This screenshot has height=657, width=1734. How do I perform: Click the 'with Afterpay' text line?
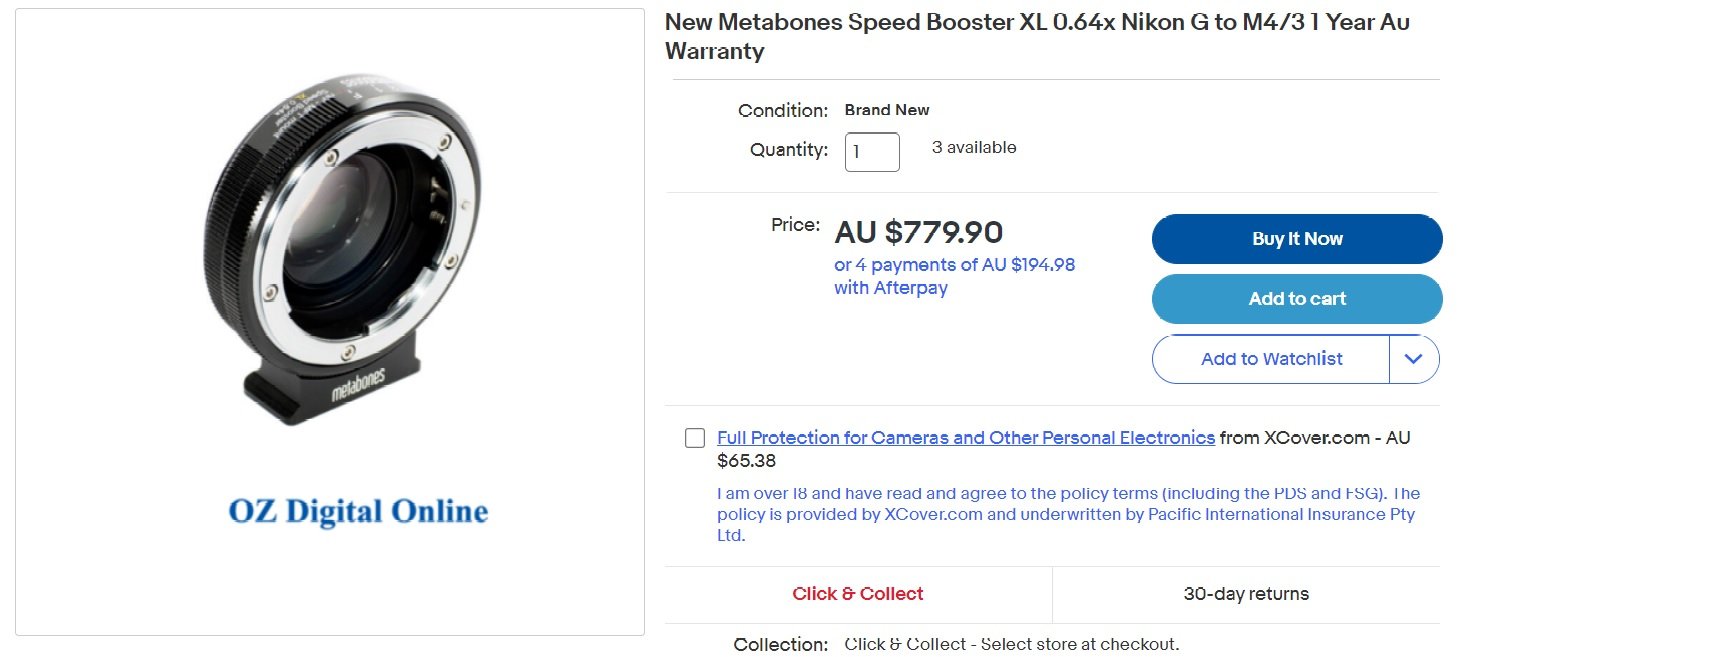(891, 288)
